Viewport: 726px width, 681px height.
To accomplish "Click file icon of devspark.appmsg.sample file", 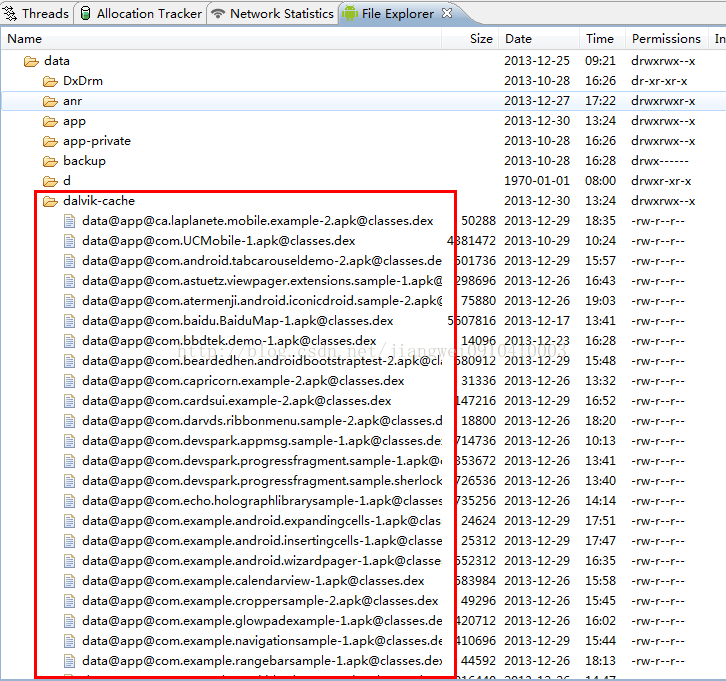I will coord(69,441).
